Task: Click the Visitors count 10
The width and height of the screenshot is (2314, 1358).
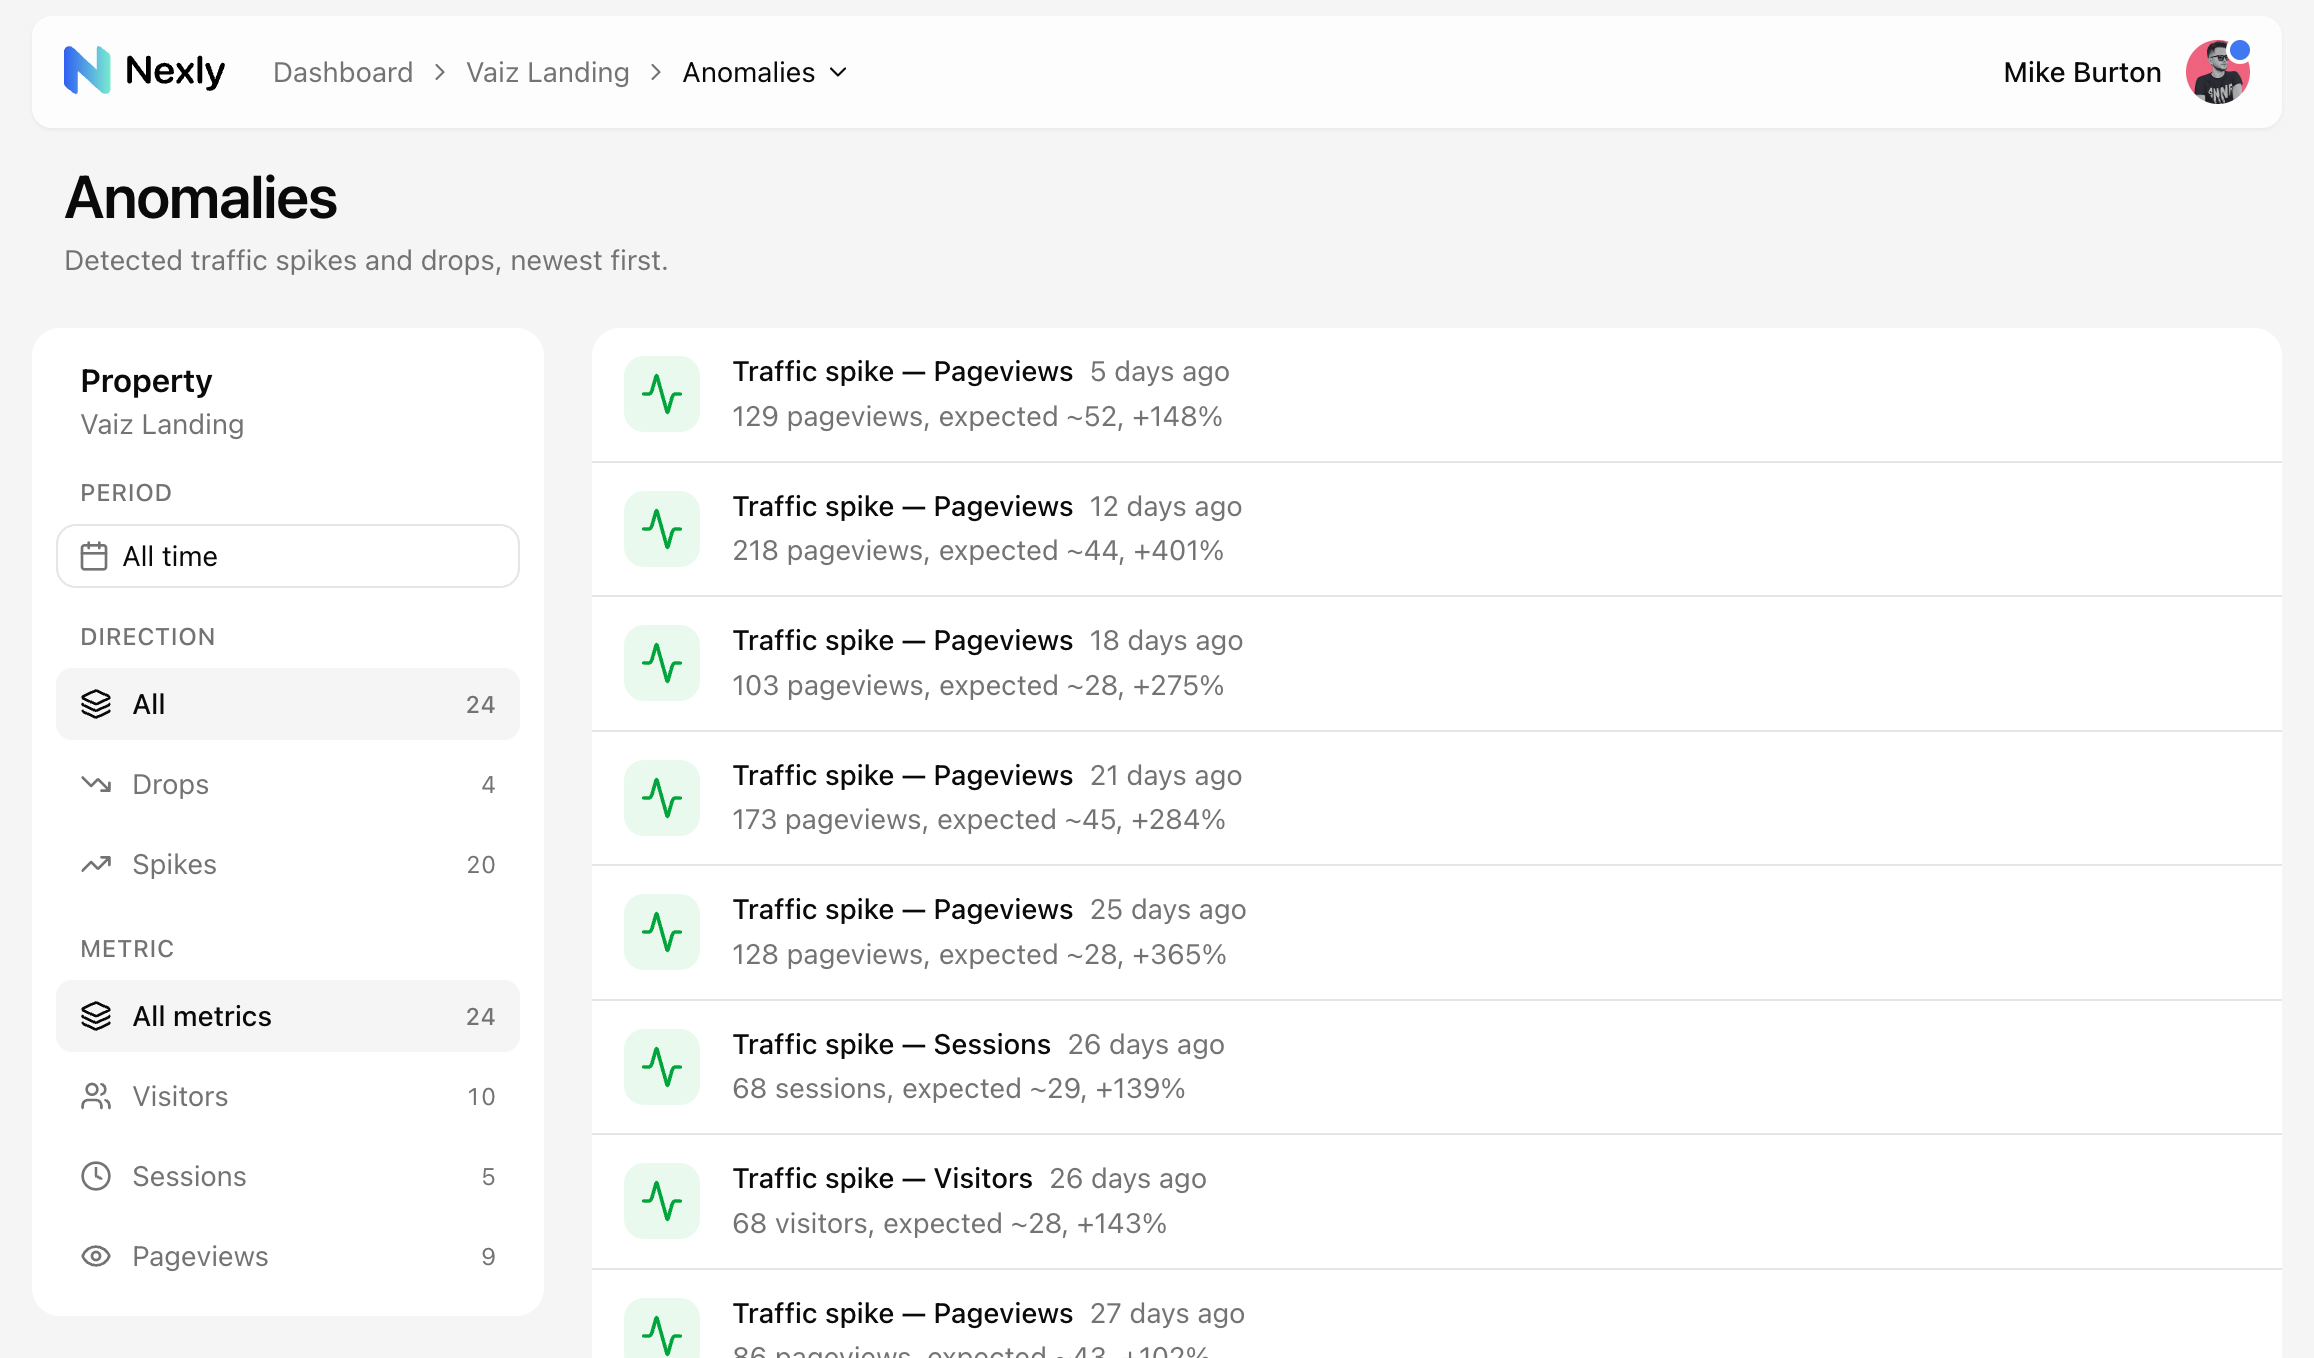Action: [481, 1096]
